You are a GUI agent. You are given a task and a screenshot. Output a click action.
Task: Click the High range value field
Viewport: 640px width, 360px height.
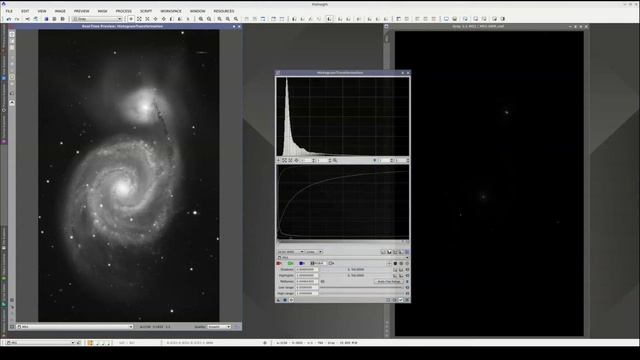click(307, 293)
